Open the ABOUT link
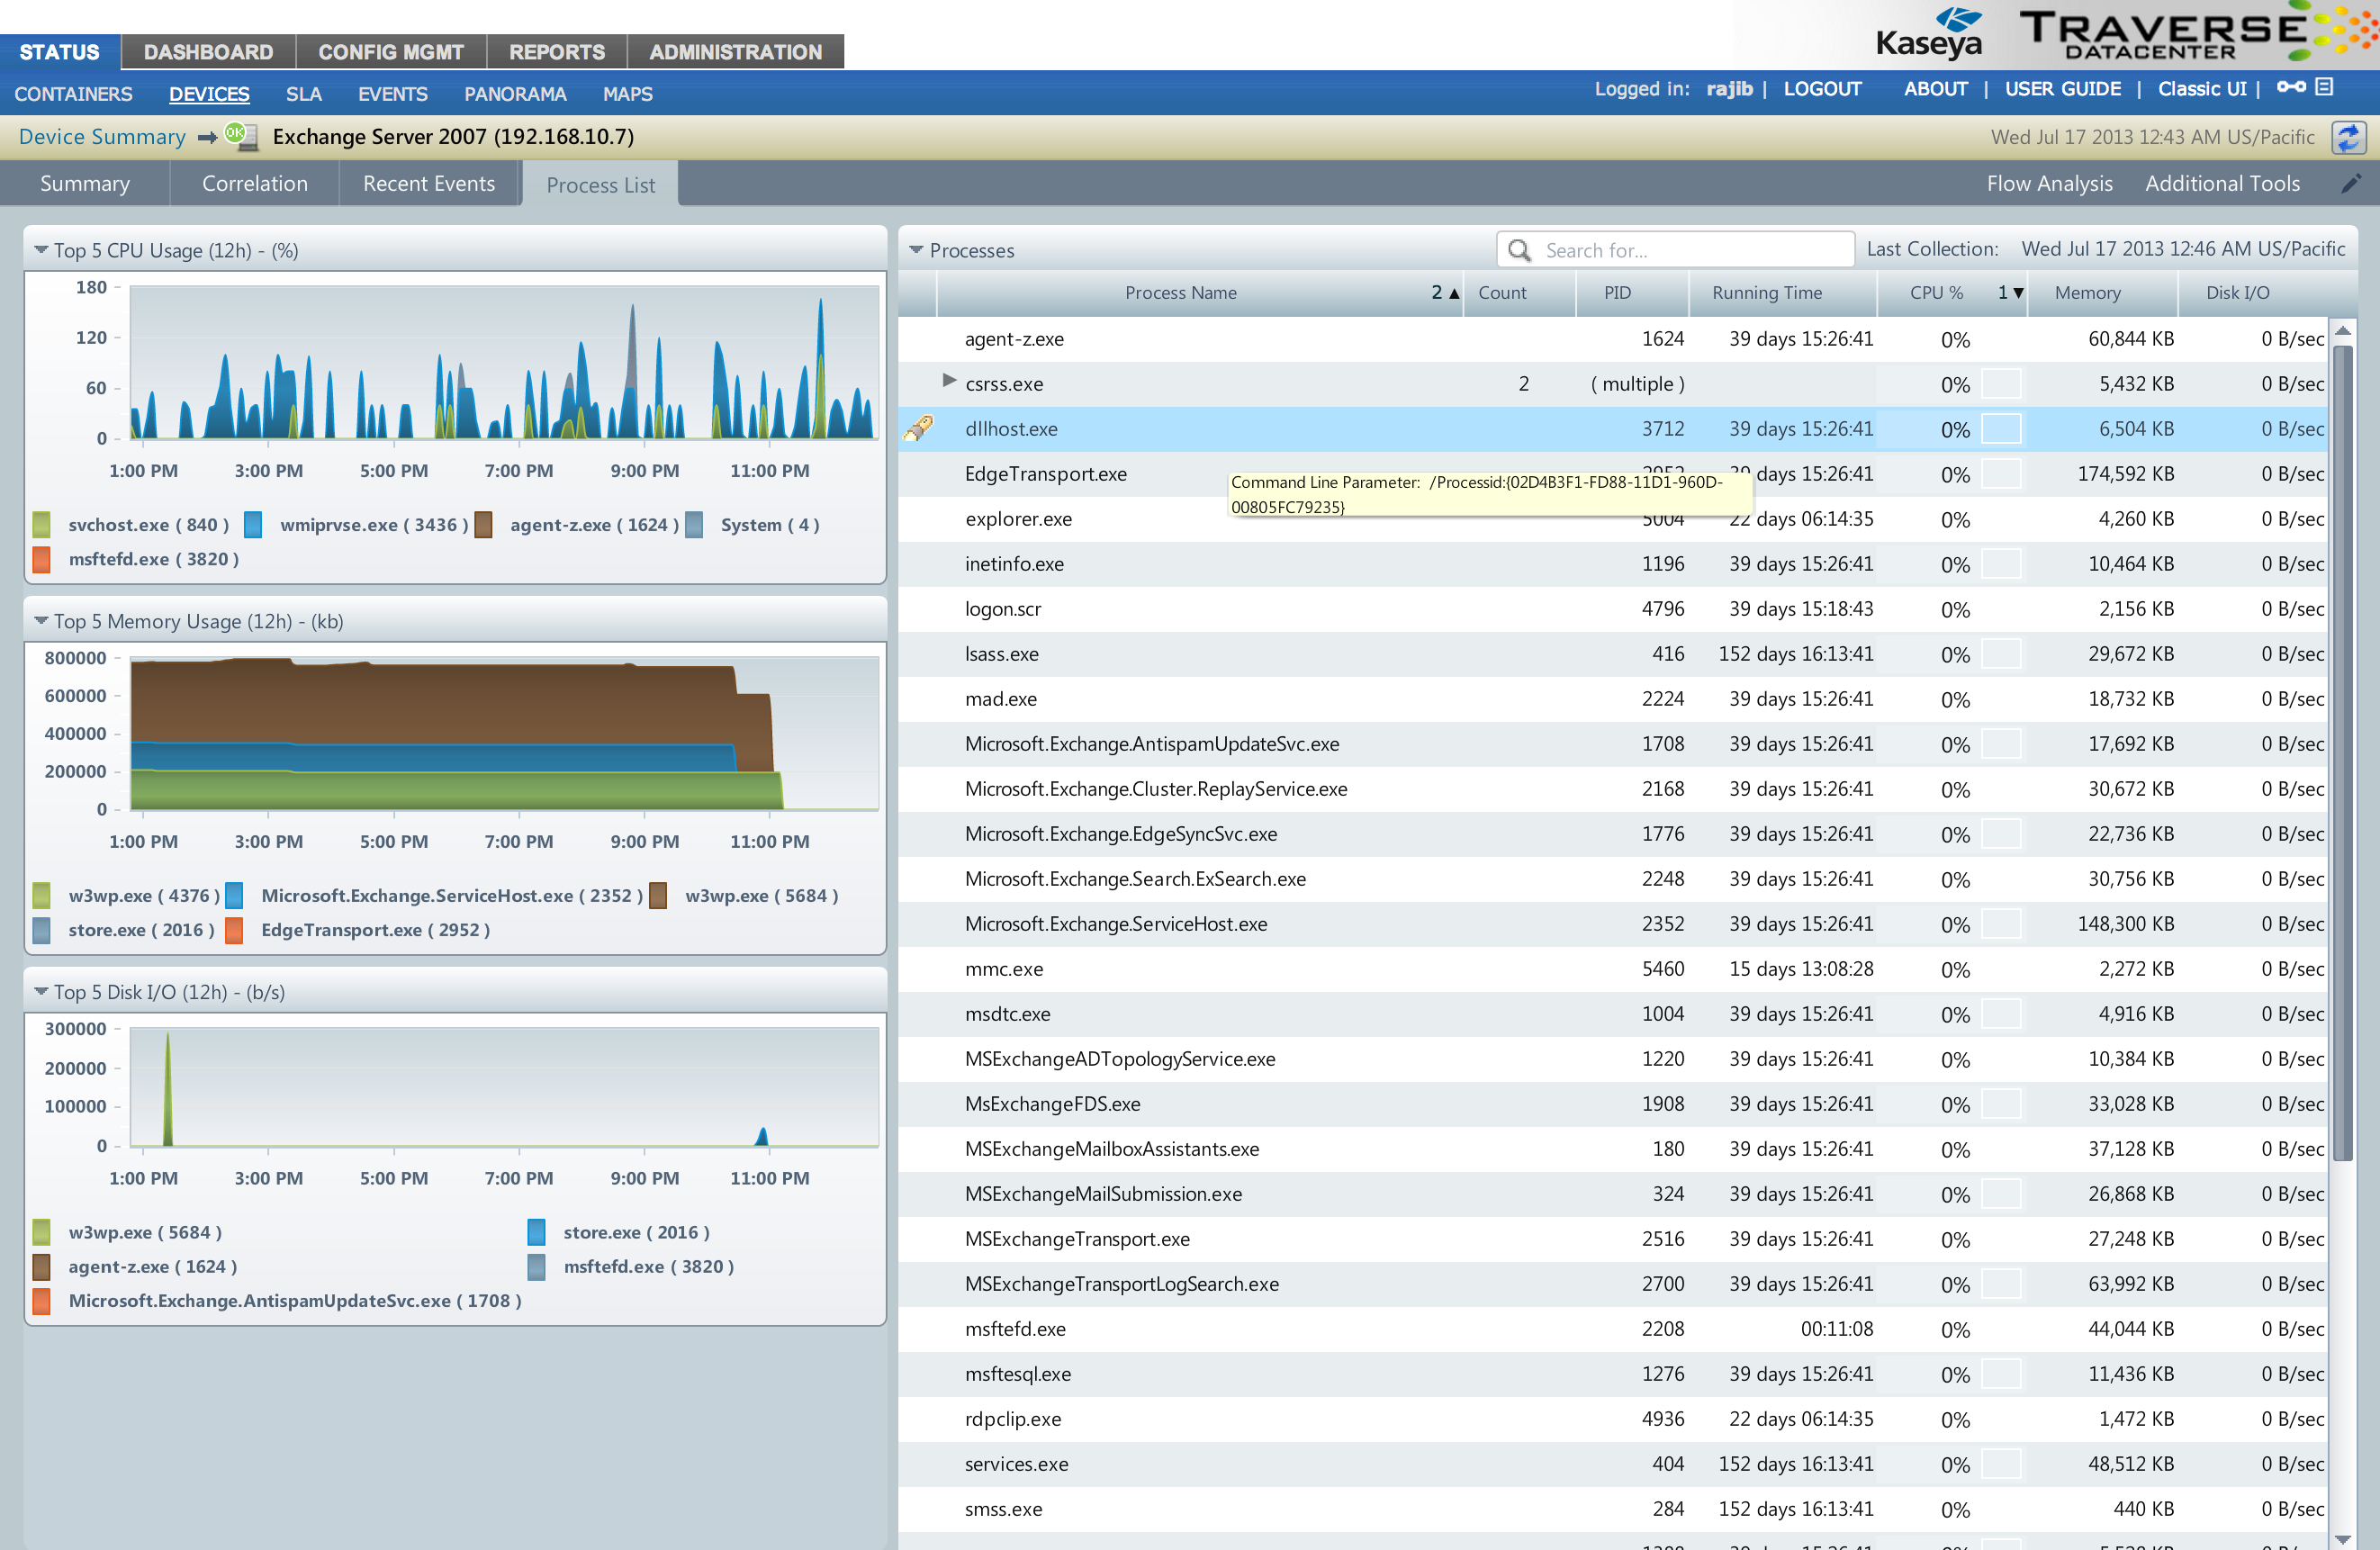The height and width of the screenshot is (1550, 2380). [1935, 89]
